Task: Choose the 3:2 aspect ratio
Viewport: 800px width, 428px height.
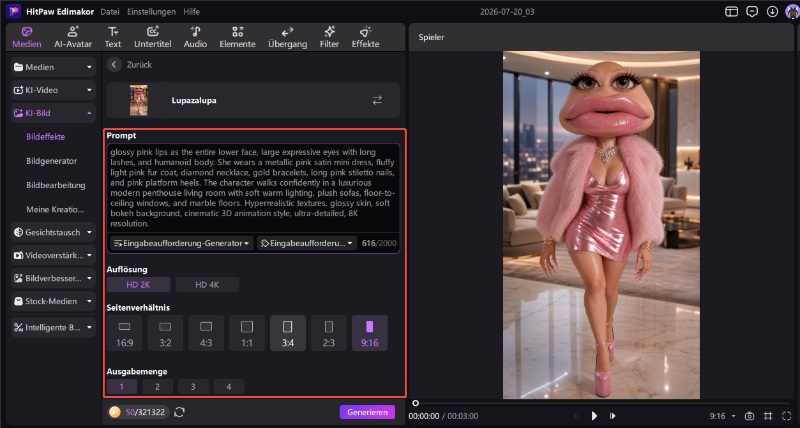Action: tap(165, 333)
